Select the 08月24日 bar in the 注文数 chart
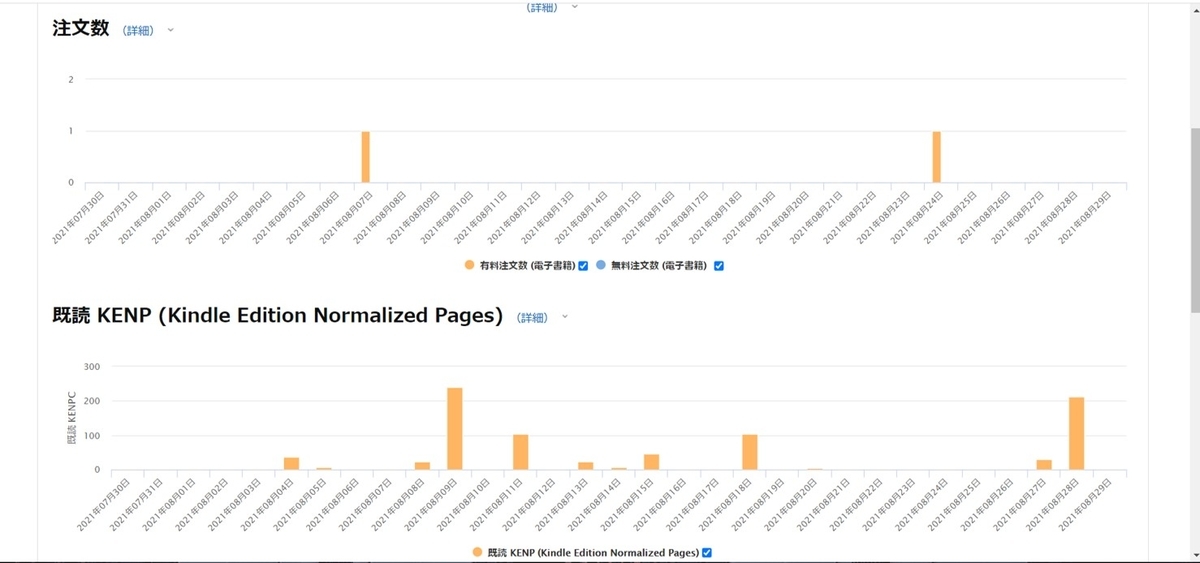This screenshot has height=563, width=1200. [x=937, y=157]
